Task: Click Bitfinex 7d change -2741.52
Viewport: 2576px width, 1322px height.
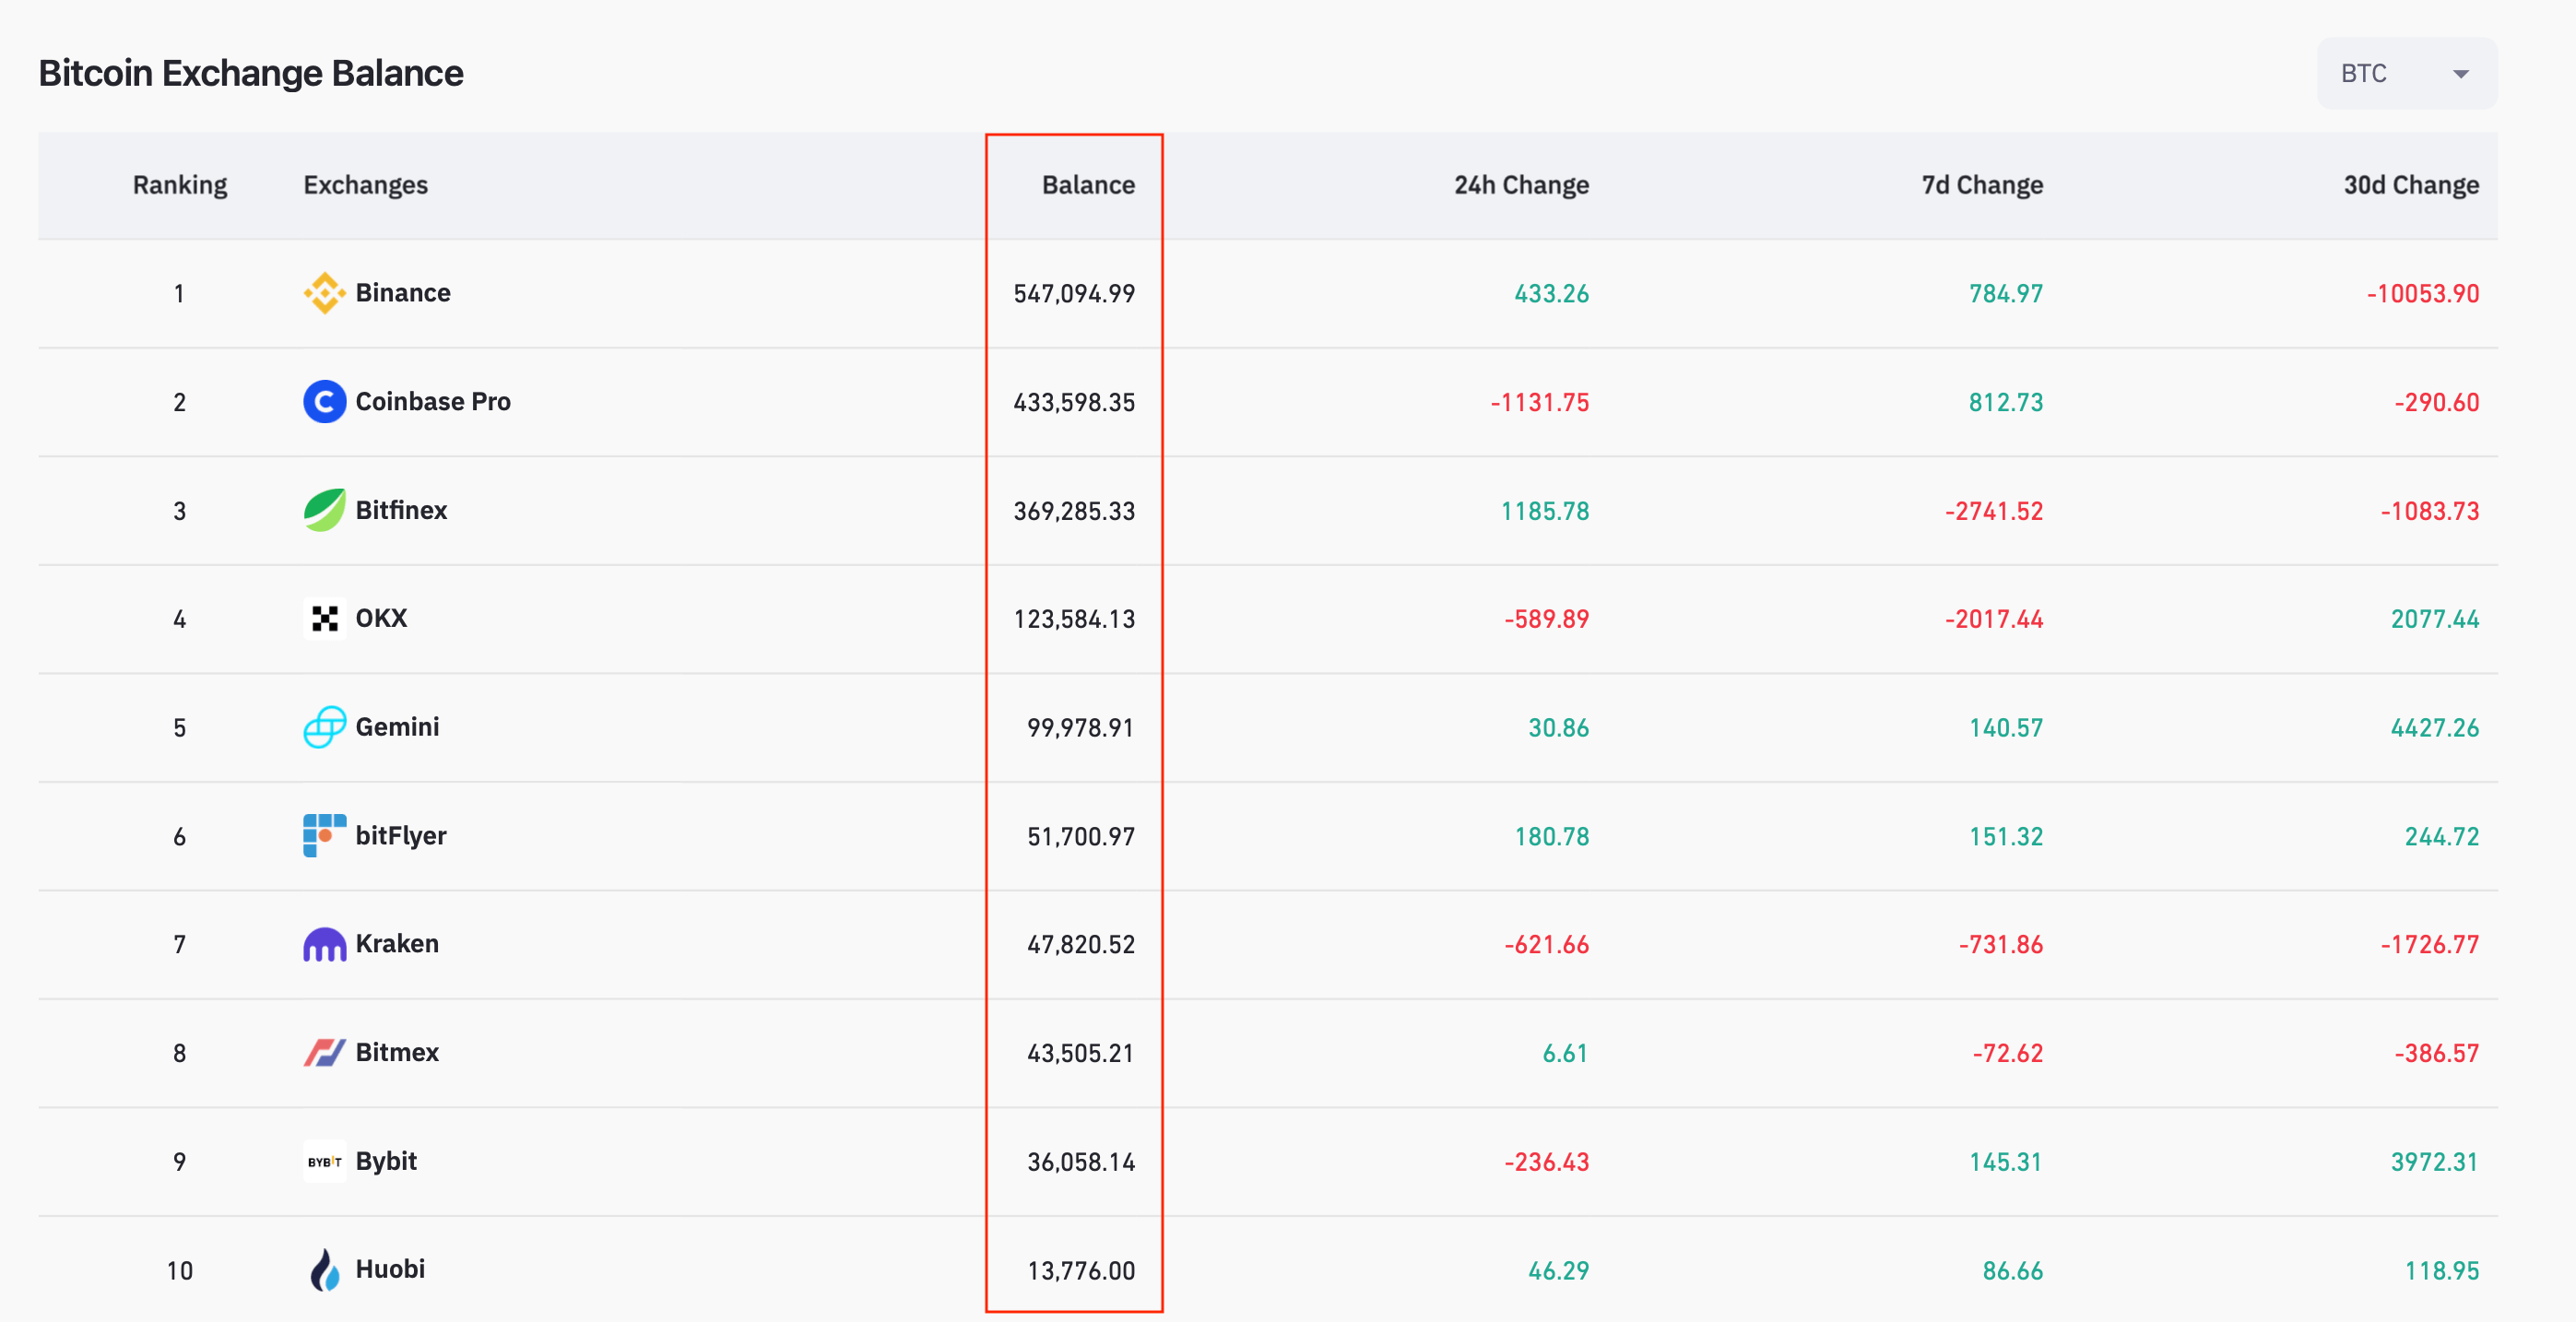Action: pos(1994,511)
